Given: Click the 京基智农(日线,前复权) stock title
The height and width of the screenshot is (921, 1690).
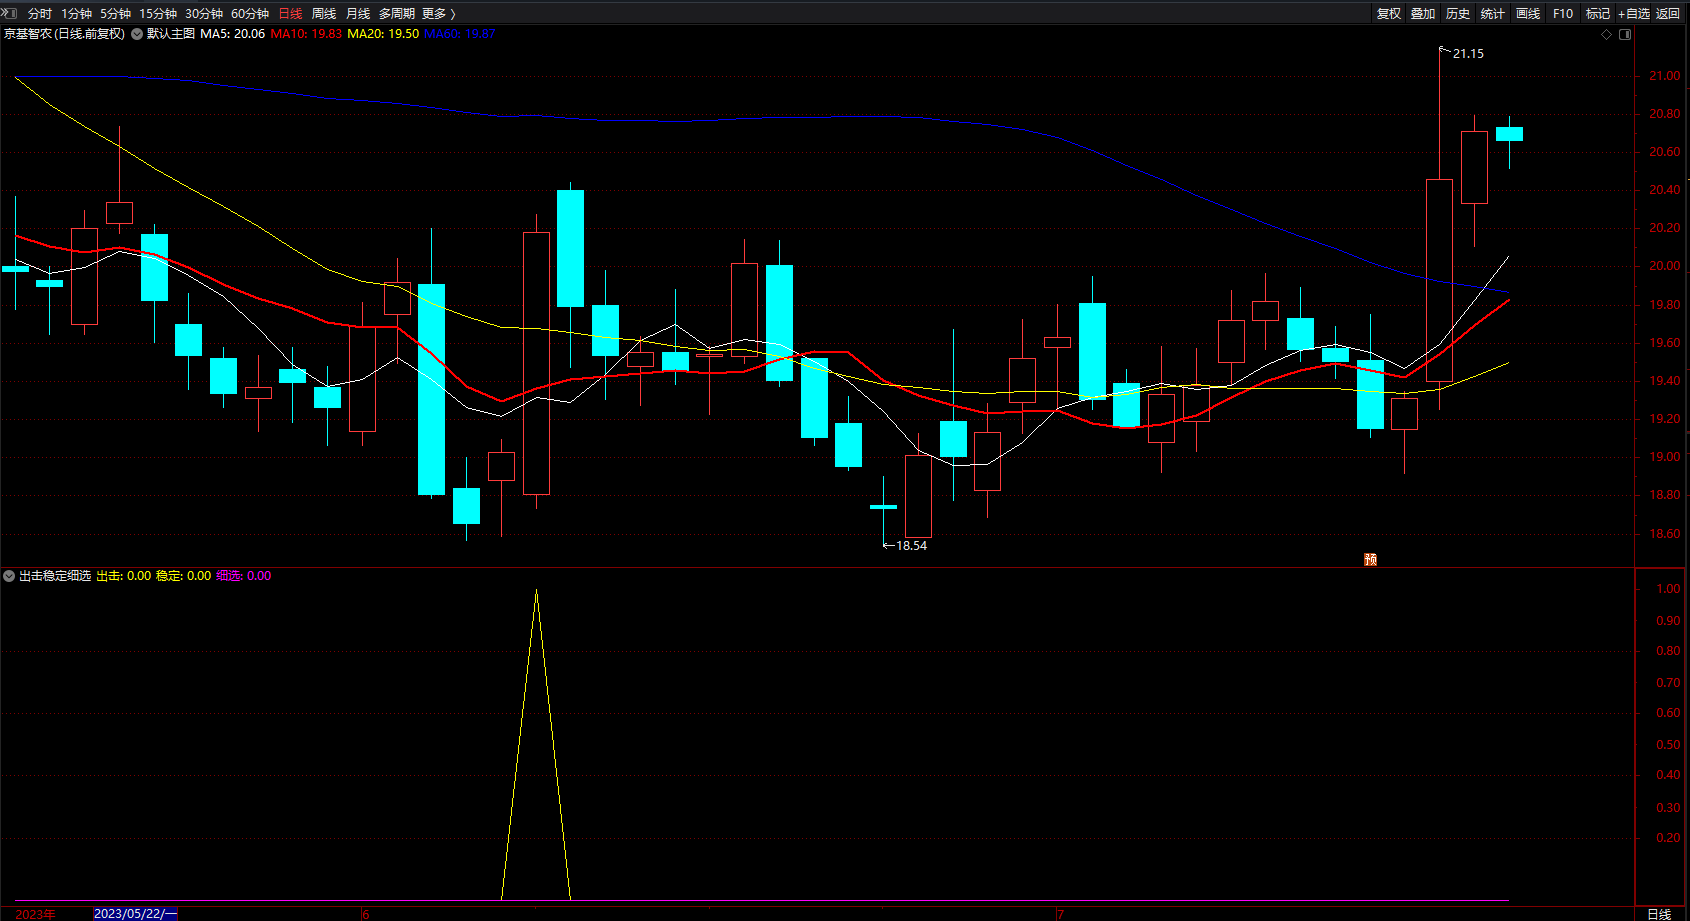Looking at the screenshot, I should click(64, 34).
